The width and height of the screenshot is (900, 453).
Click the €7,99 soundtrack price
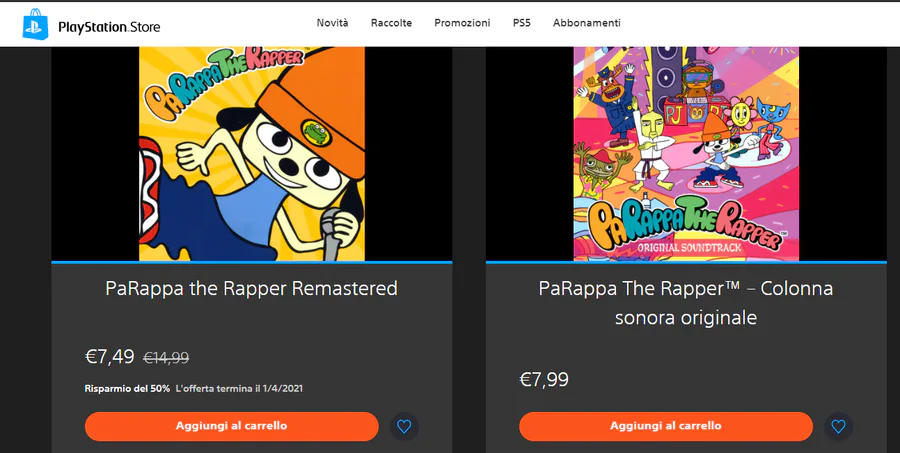pos(544,380)
